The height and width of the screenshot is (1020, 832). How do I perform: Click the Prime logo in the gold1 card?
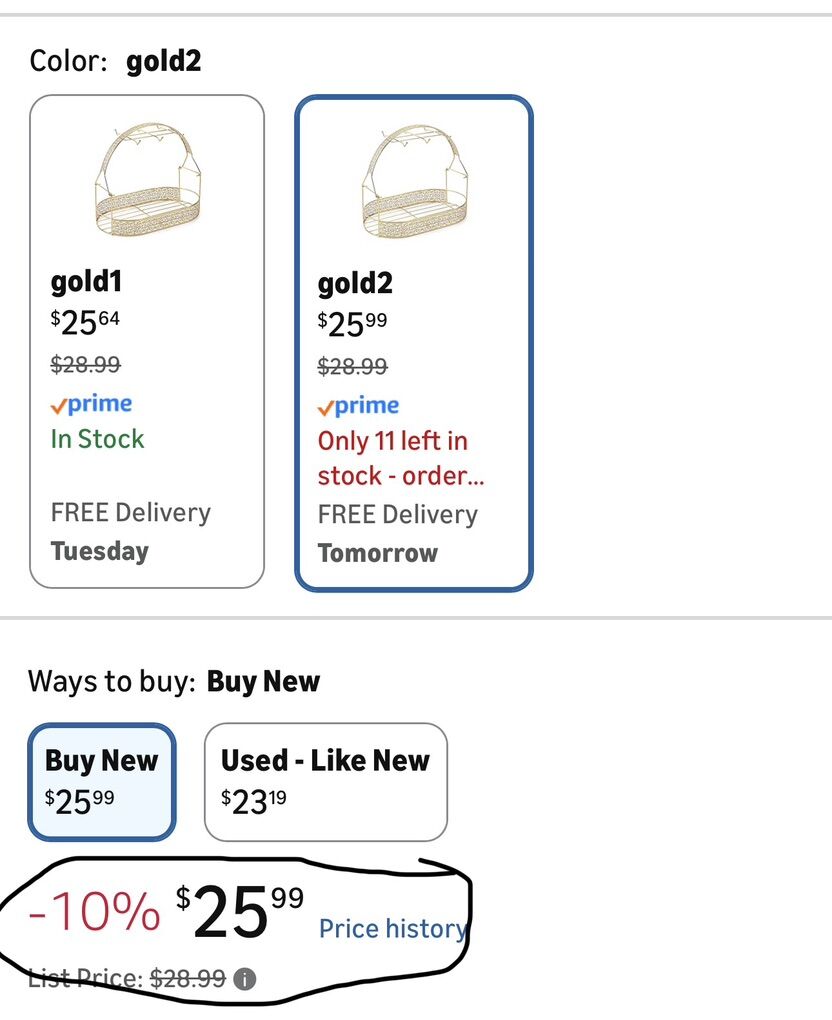[92, 404]
